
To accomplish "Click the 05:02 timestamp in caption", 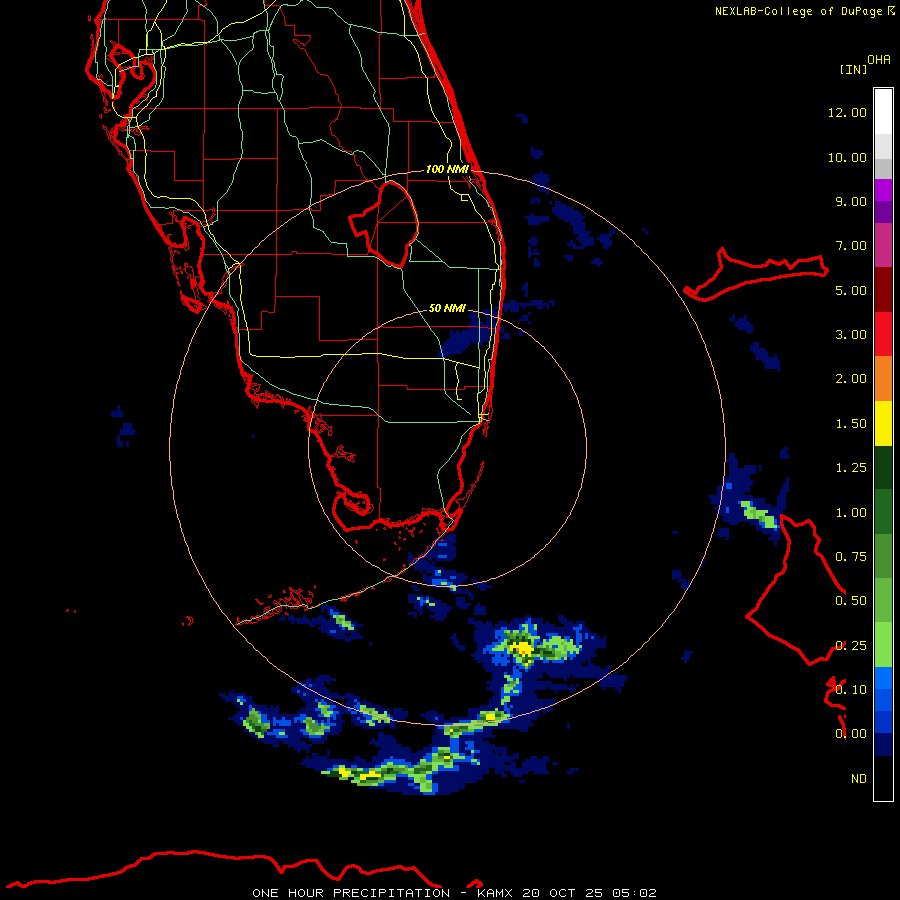I will (x=634, y=893).
